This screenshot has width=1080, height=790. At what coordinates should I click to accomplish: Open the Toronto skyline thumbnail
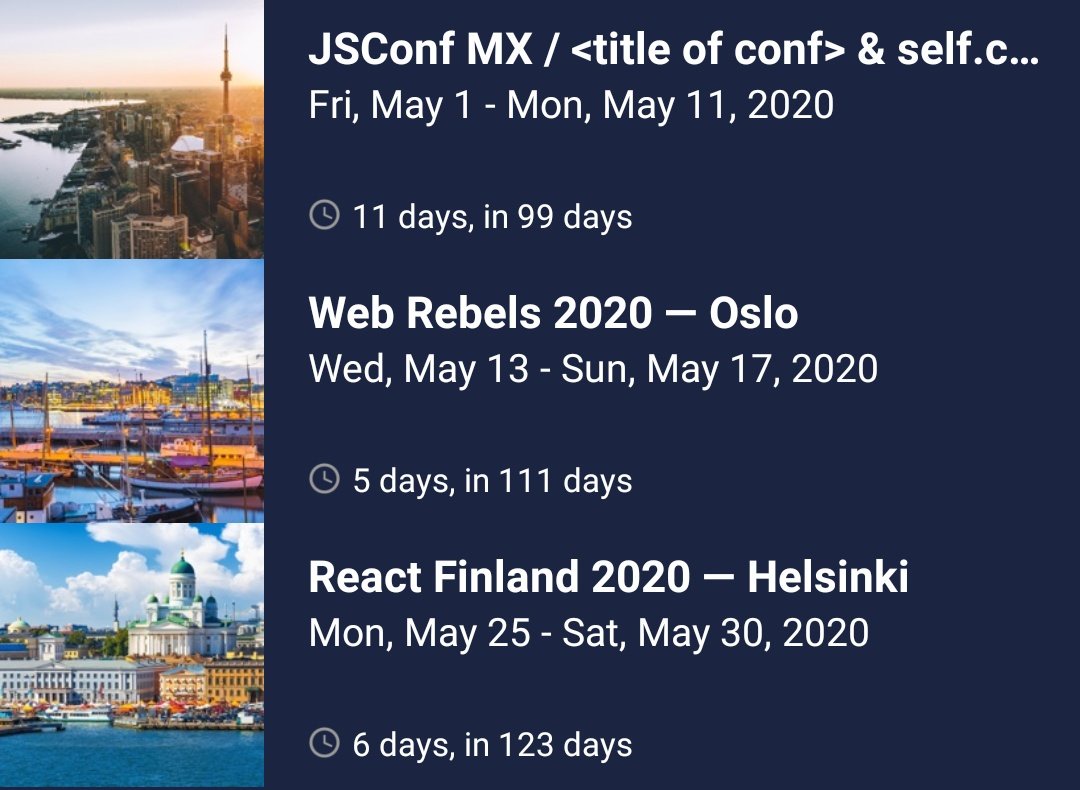(x=132, y=129)
